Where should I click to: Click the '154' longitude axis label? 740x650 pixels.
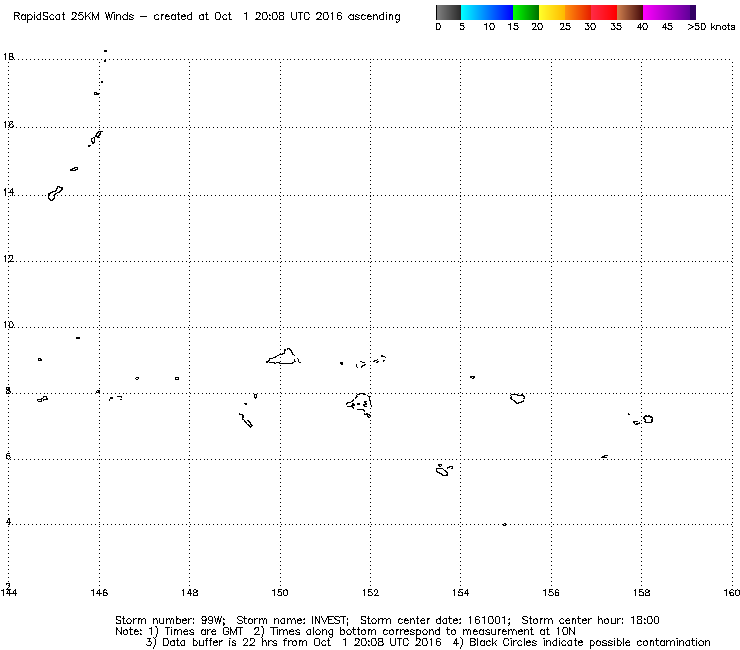(461, 592)
